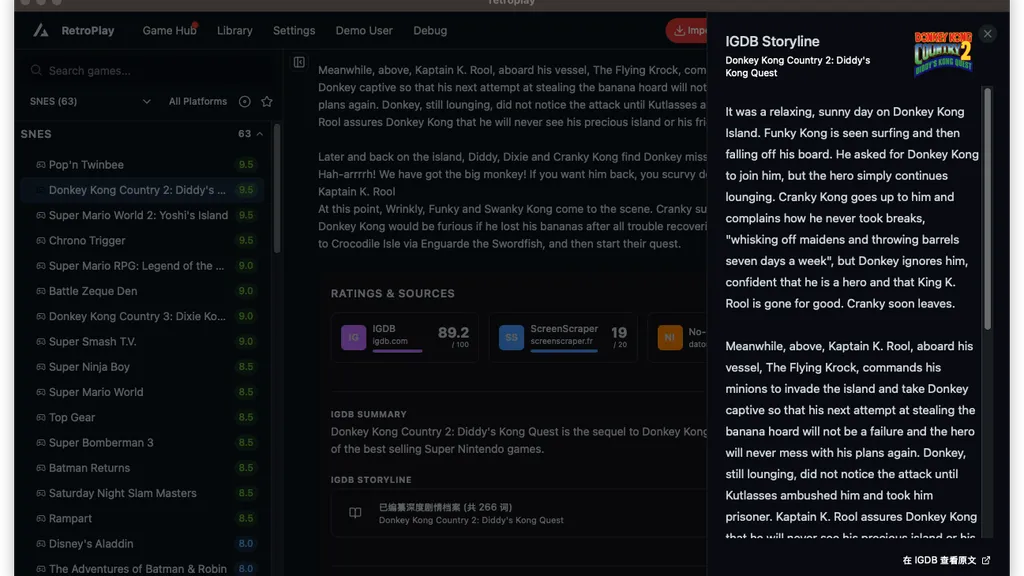Select Super Mario RPG: Legend of the ...

pos(142,266)
